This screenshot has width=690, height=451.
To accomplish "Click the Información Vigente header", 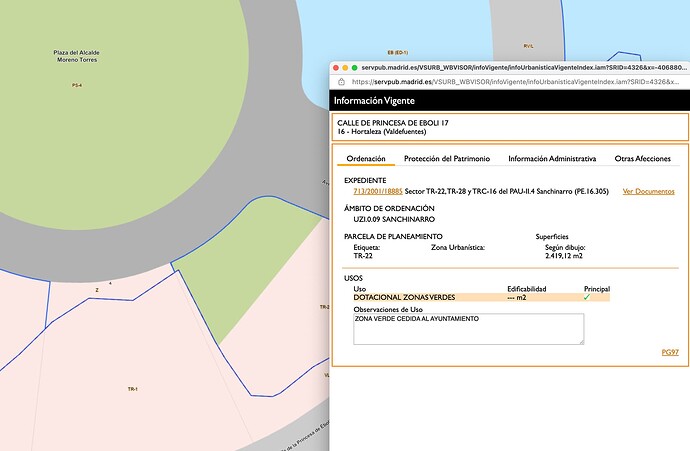I will point(374,100).
